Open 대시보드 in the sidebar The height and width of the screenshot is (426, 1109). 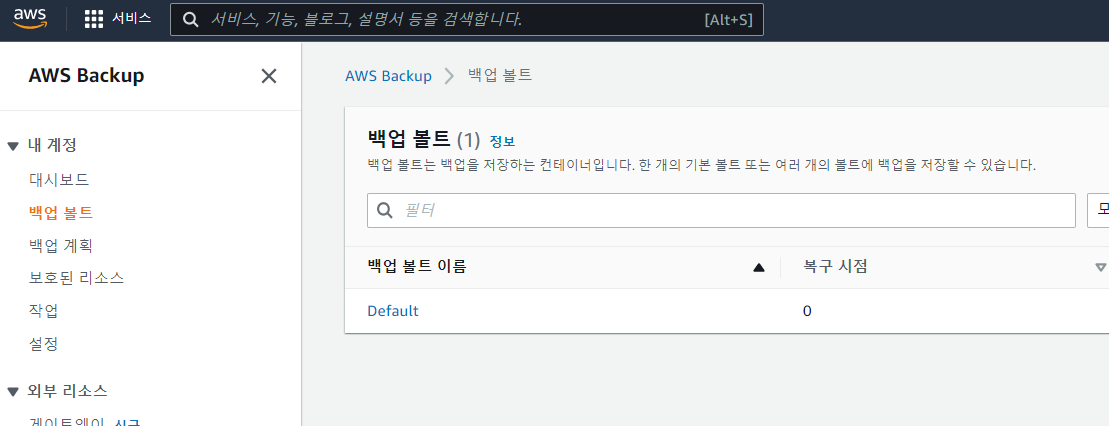(59, 179)
